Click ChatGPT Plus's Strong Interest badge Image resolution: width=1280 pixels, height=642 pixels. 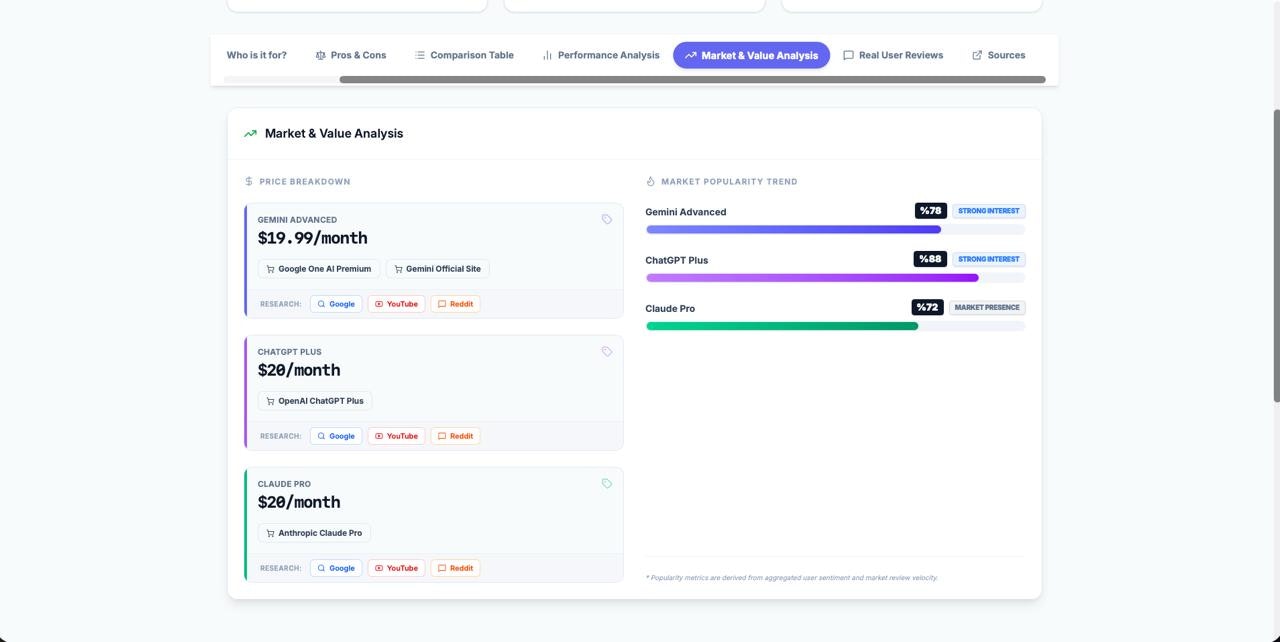click(989, 259)
